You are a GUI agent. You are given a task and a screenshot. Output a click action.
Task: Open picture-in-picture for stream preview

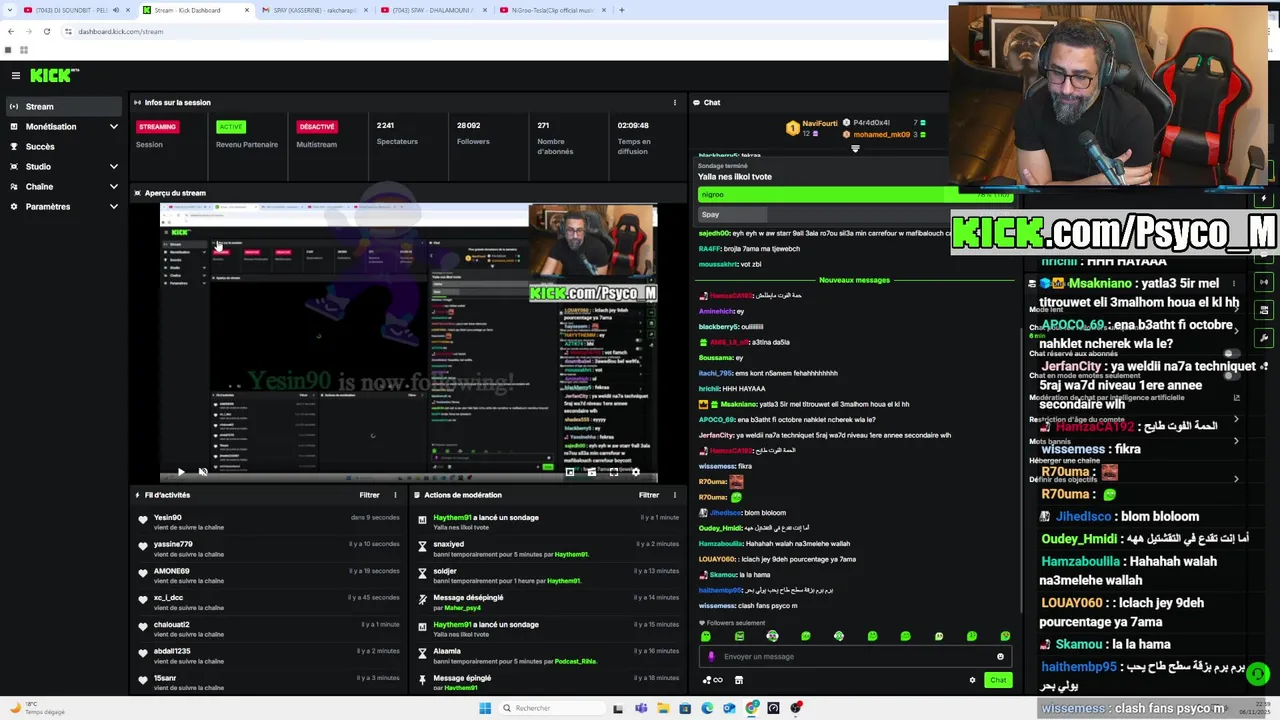click(570, 472)
